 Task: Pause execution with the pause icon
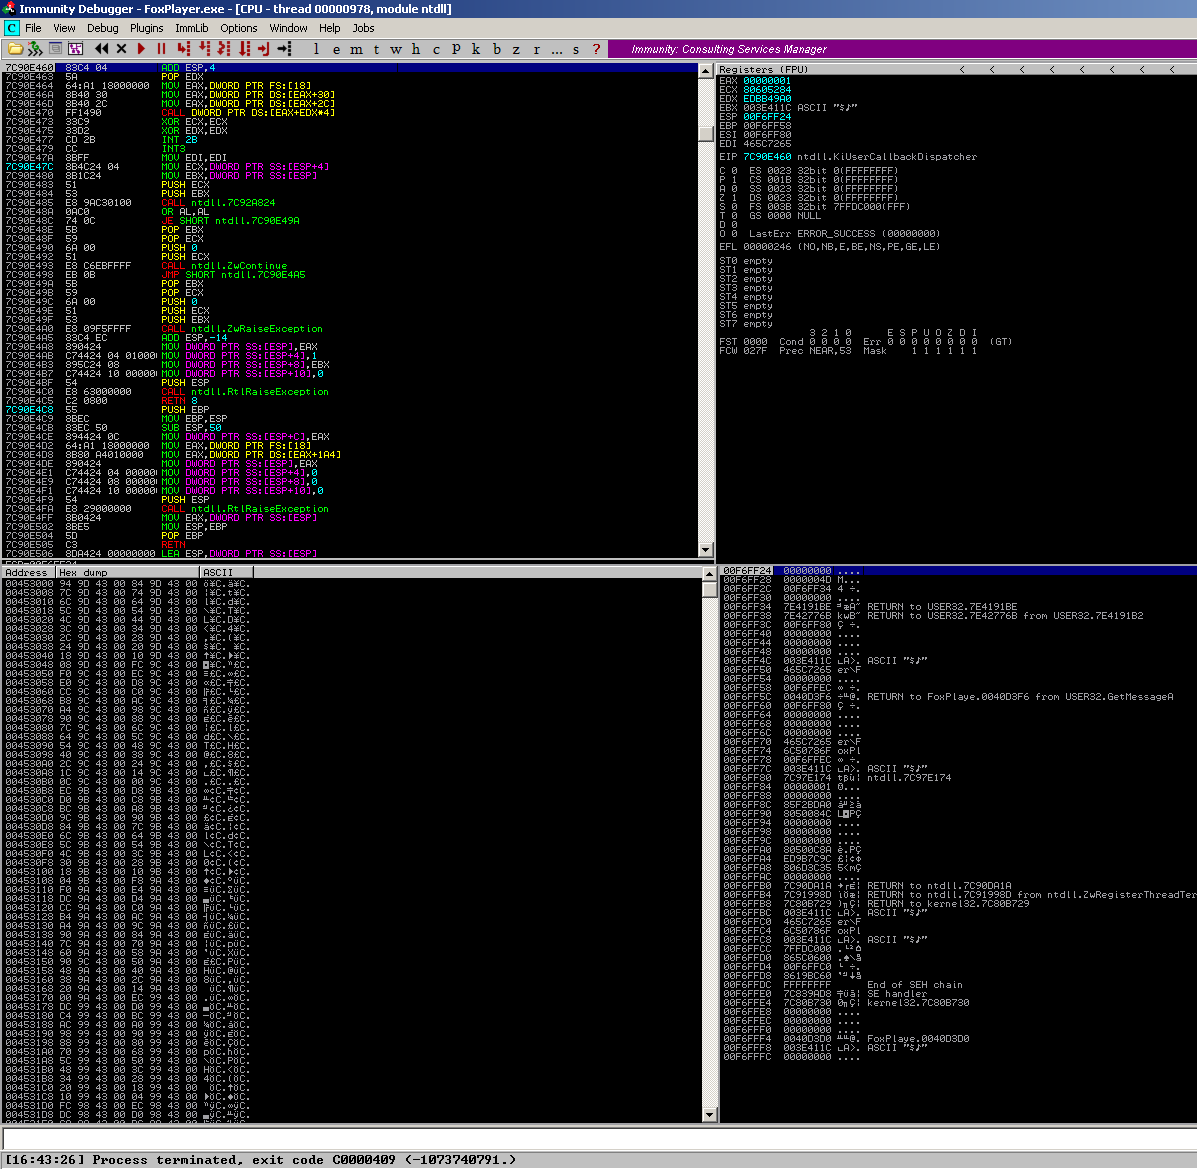tap(161, 49)
